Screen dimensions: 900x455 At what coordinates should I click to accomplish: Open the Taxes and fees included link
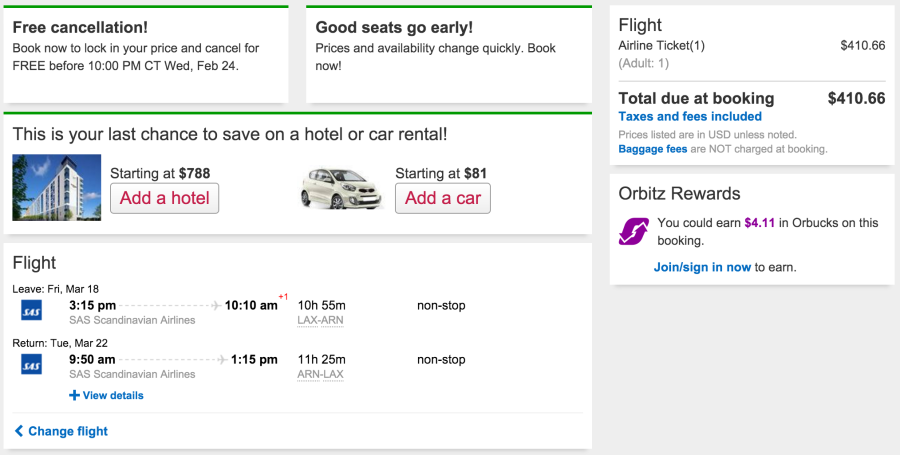click(x=690, y=117)
